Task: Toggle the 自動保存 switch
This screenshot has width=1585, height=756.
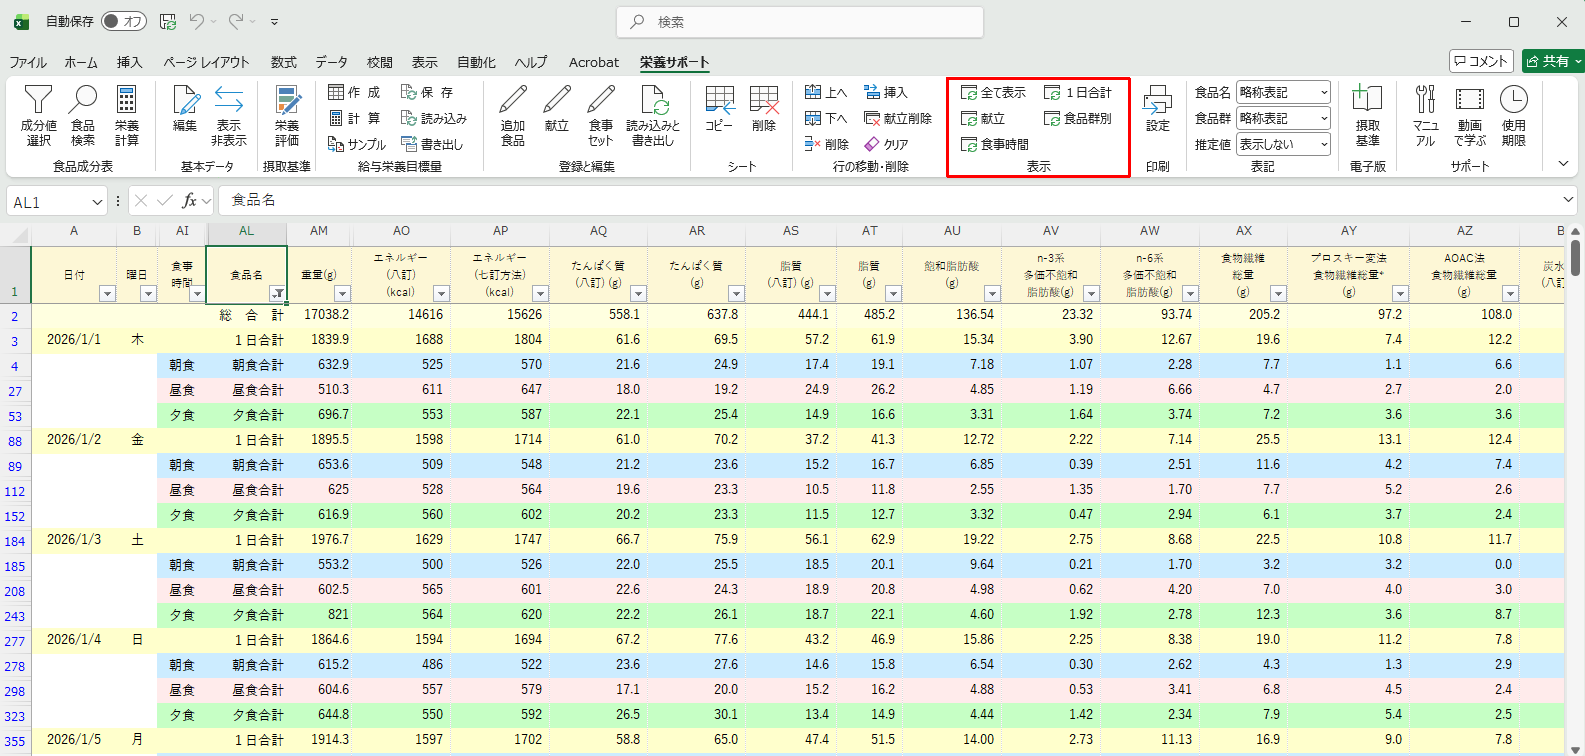Action: (x=124, y=21)
